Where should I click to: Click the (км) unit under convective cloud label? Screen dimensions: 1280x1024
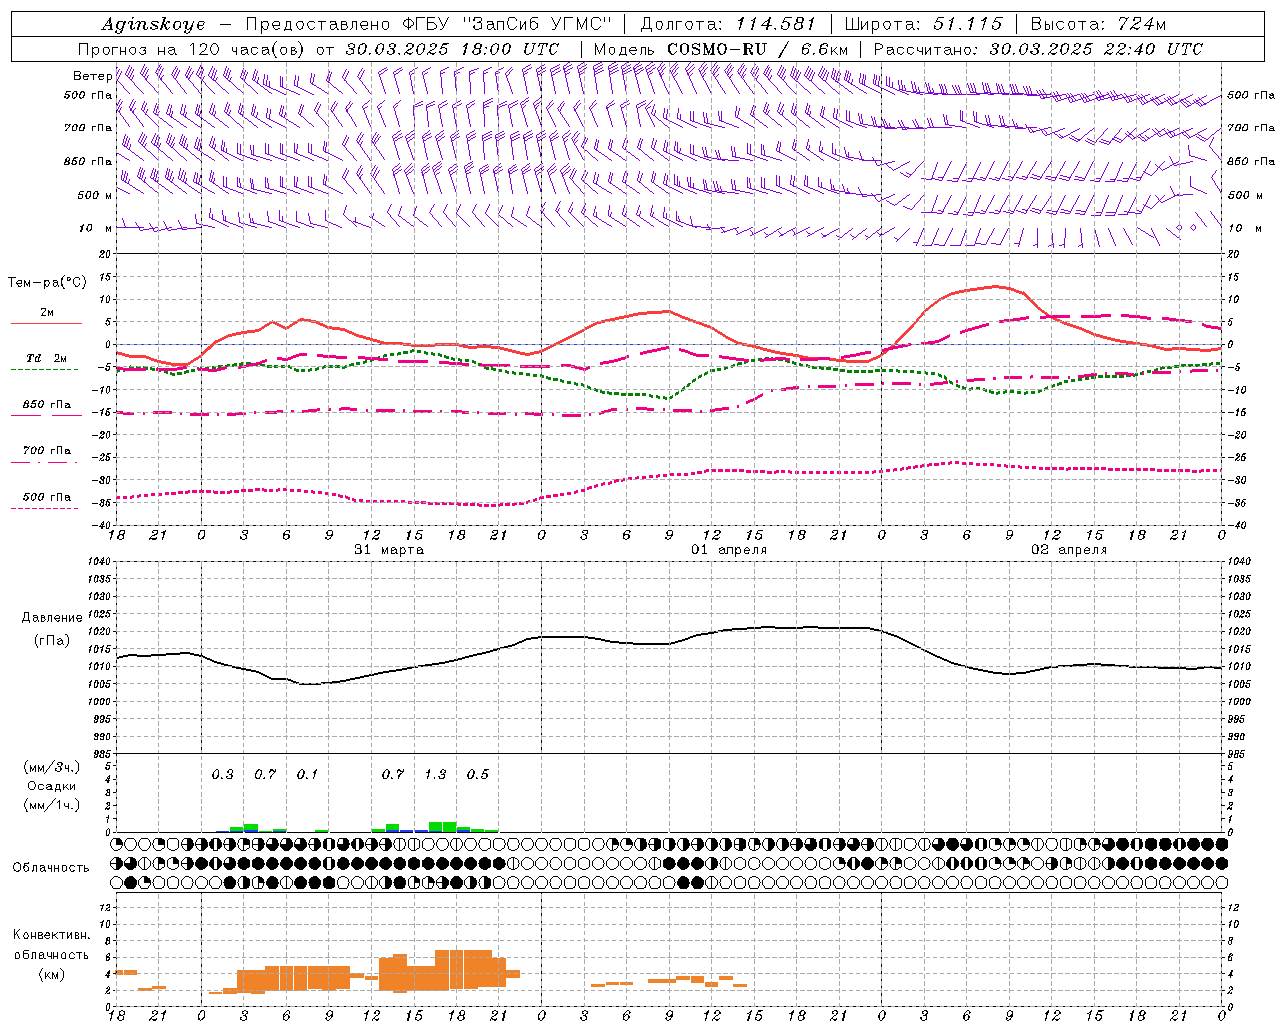tap(51, 974)
